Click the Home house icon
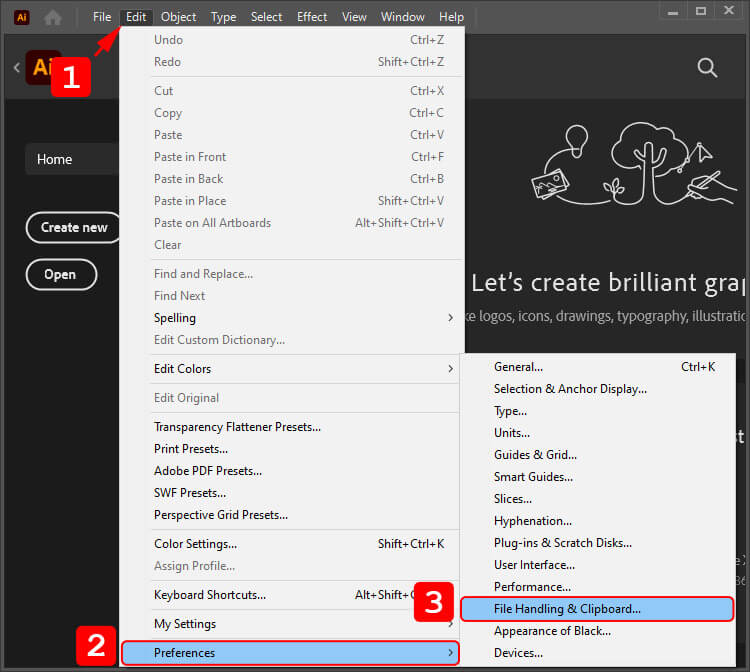This screenshot has width=750, height=672. click(x=53, y=18)
